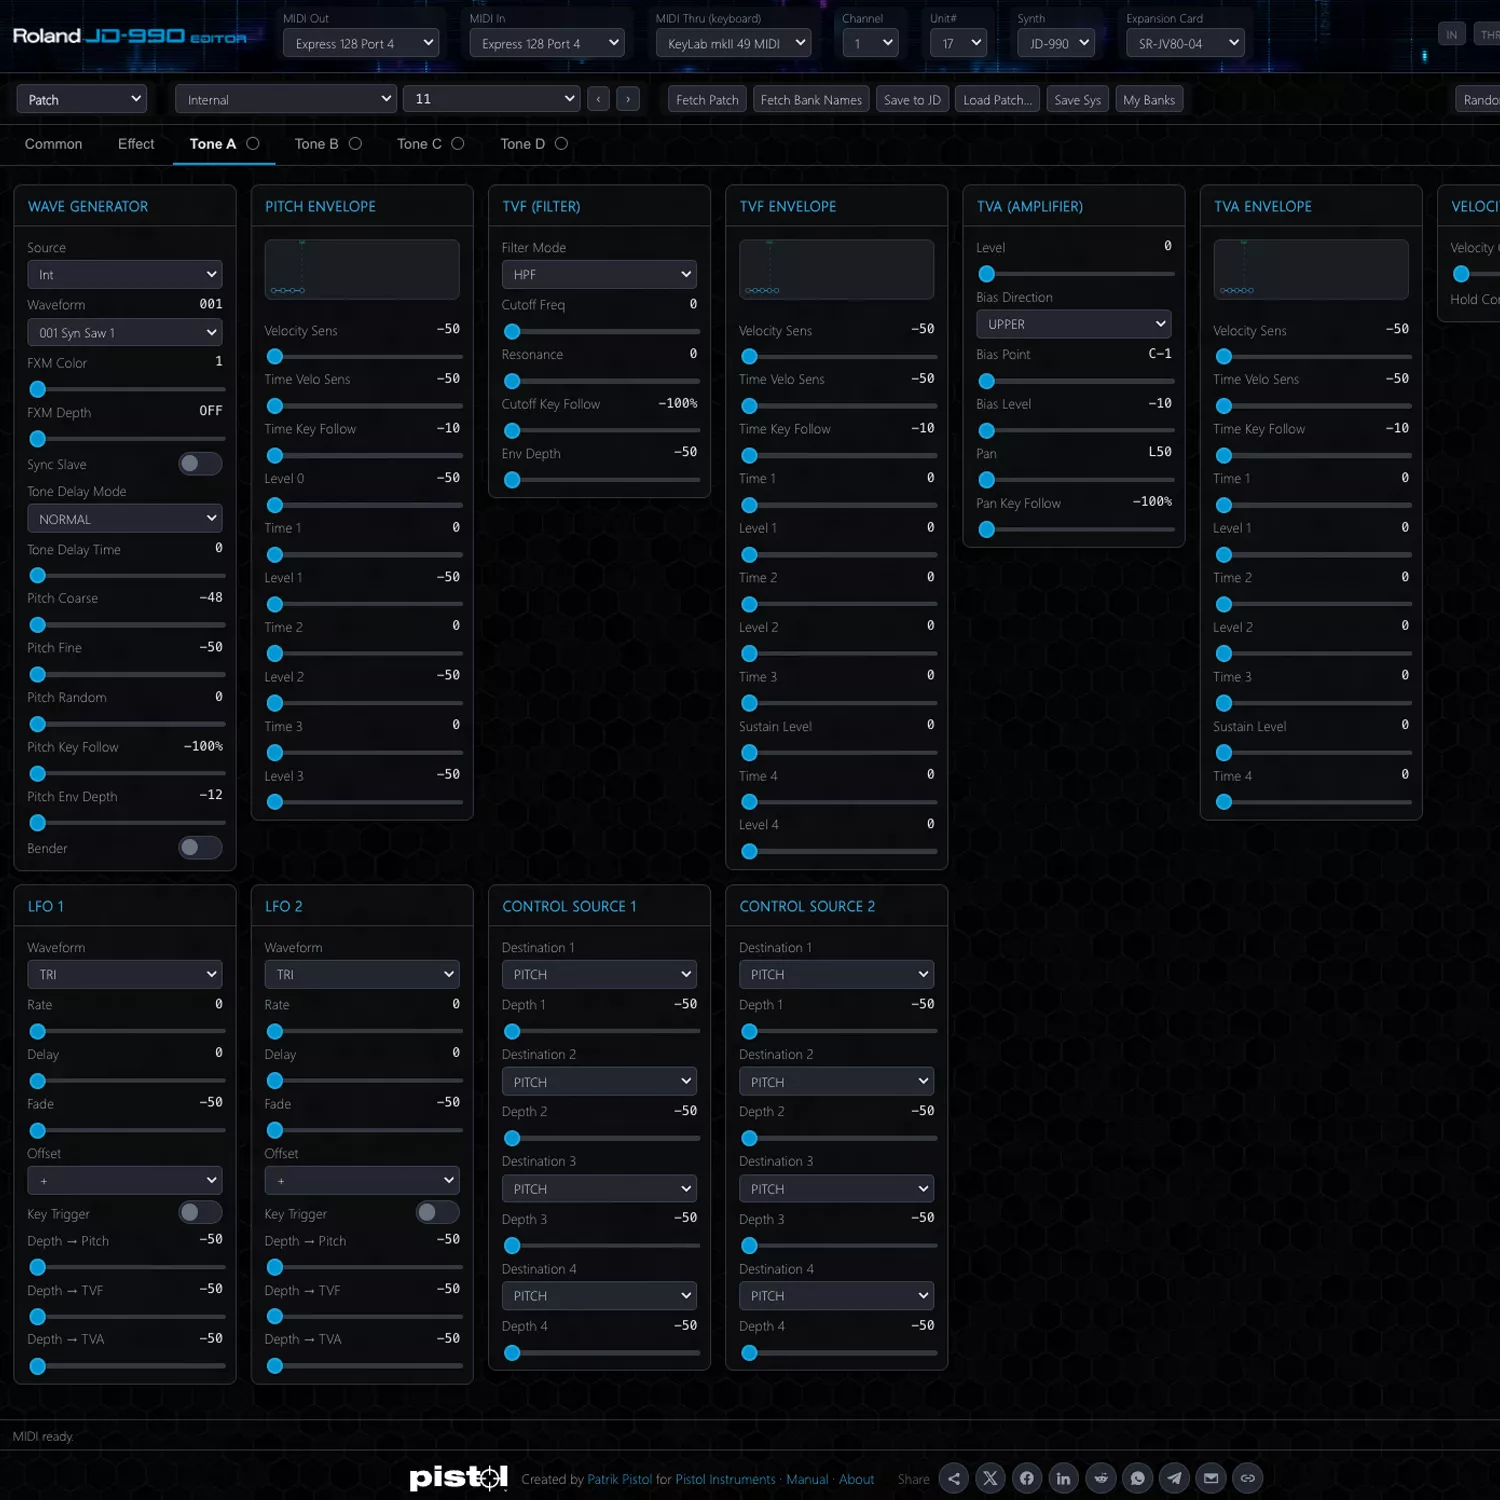
Task: Open the patch number 11 dropdown
Action: 492,99
